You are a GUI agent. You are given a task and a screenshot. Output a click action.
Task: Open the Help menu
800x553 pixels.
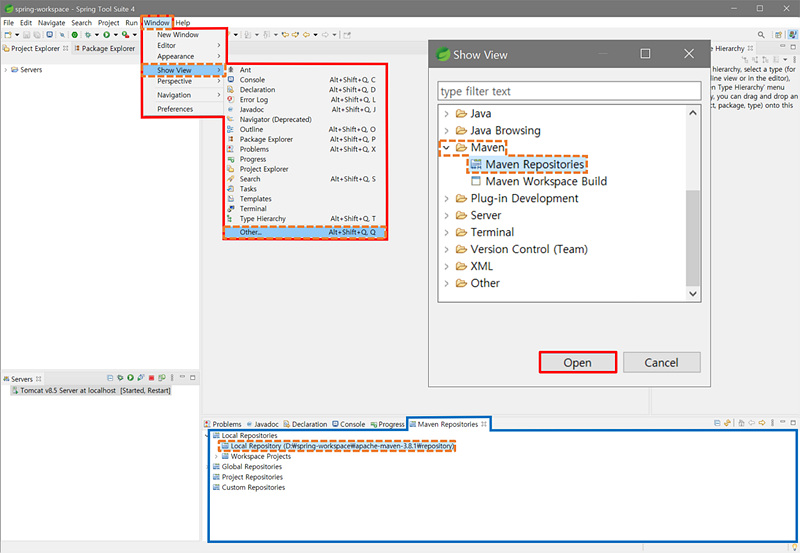coord(183,22)
